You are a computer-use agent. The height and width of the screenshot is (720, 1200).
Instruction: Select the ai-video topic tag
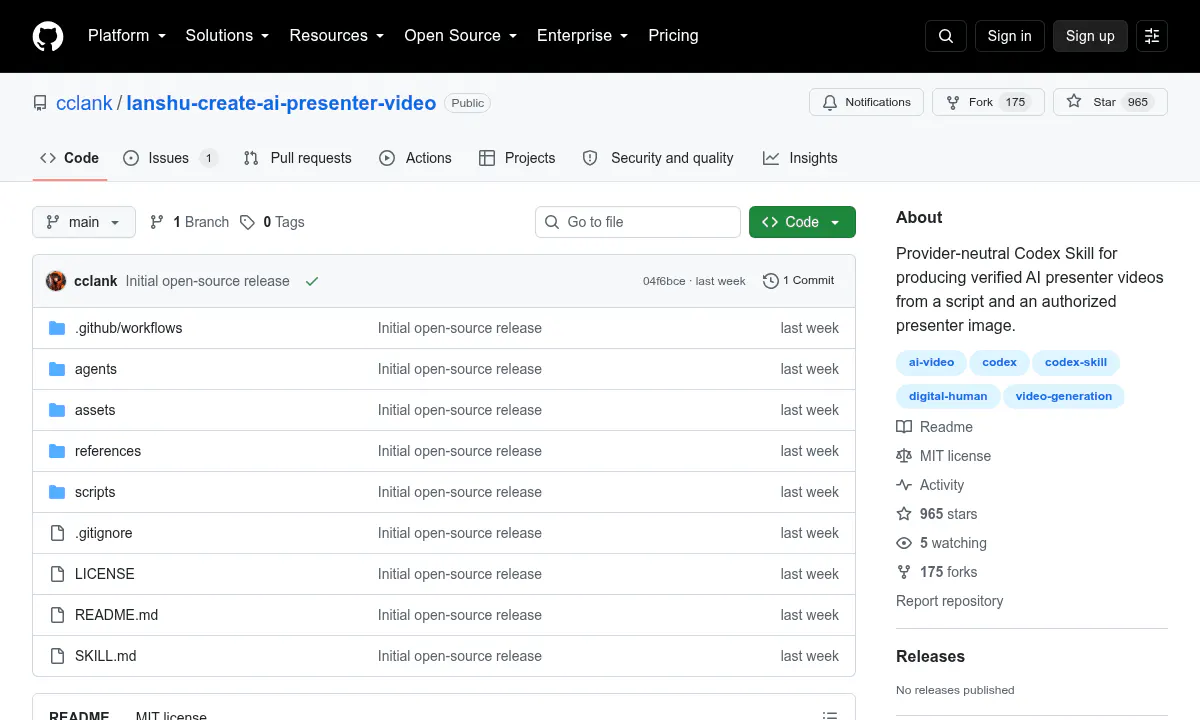(931, 362)
